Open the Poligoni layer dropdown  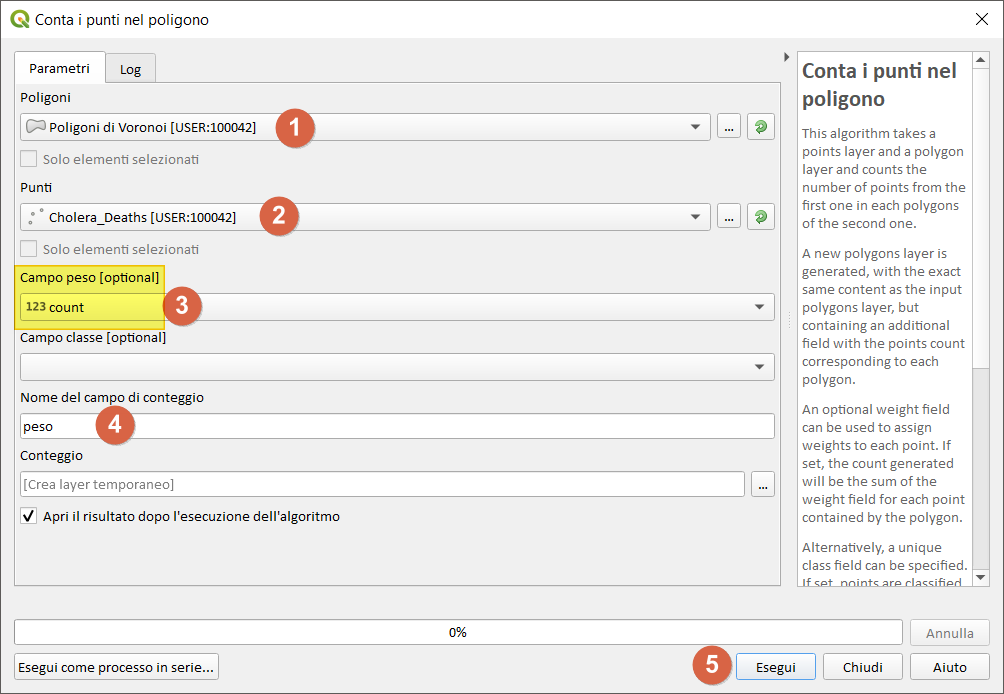pyautogui.click(x=695, y=127)
